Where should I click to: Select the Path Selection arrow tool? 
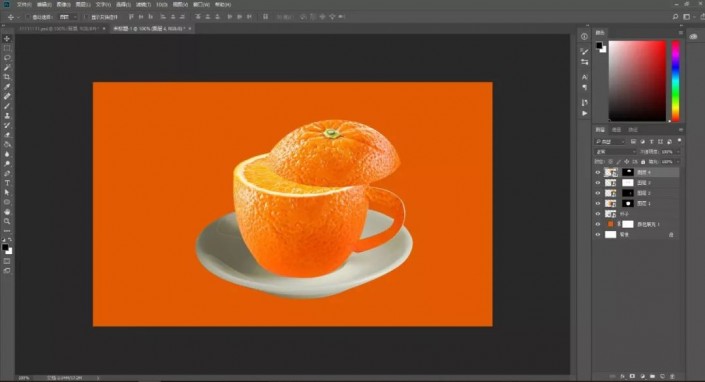[7, 192]
